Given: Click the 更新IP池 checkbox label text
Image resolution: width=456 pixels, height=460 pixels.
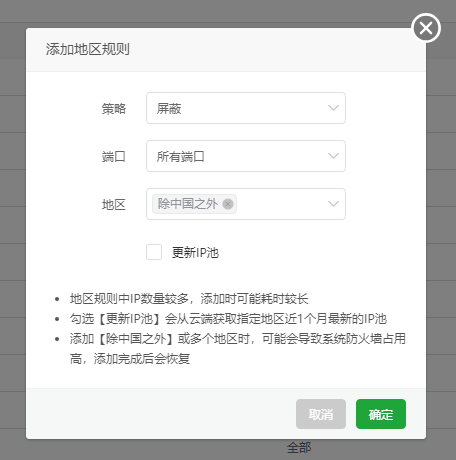Looking at the screenshot, I should pyautogui.click(x=195, y=253).
